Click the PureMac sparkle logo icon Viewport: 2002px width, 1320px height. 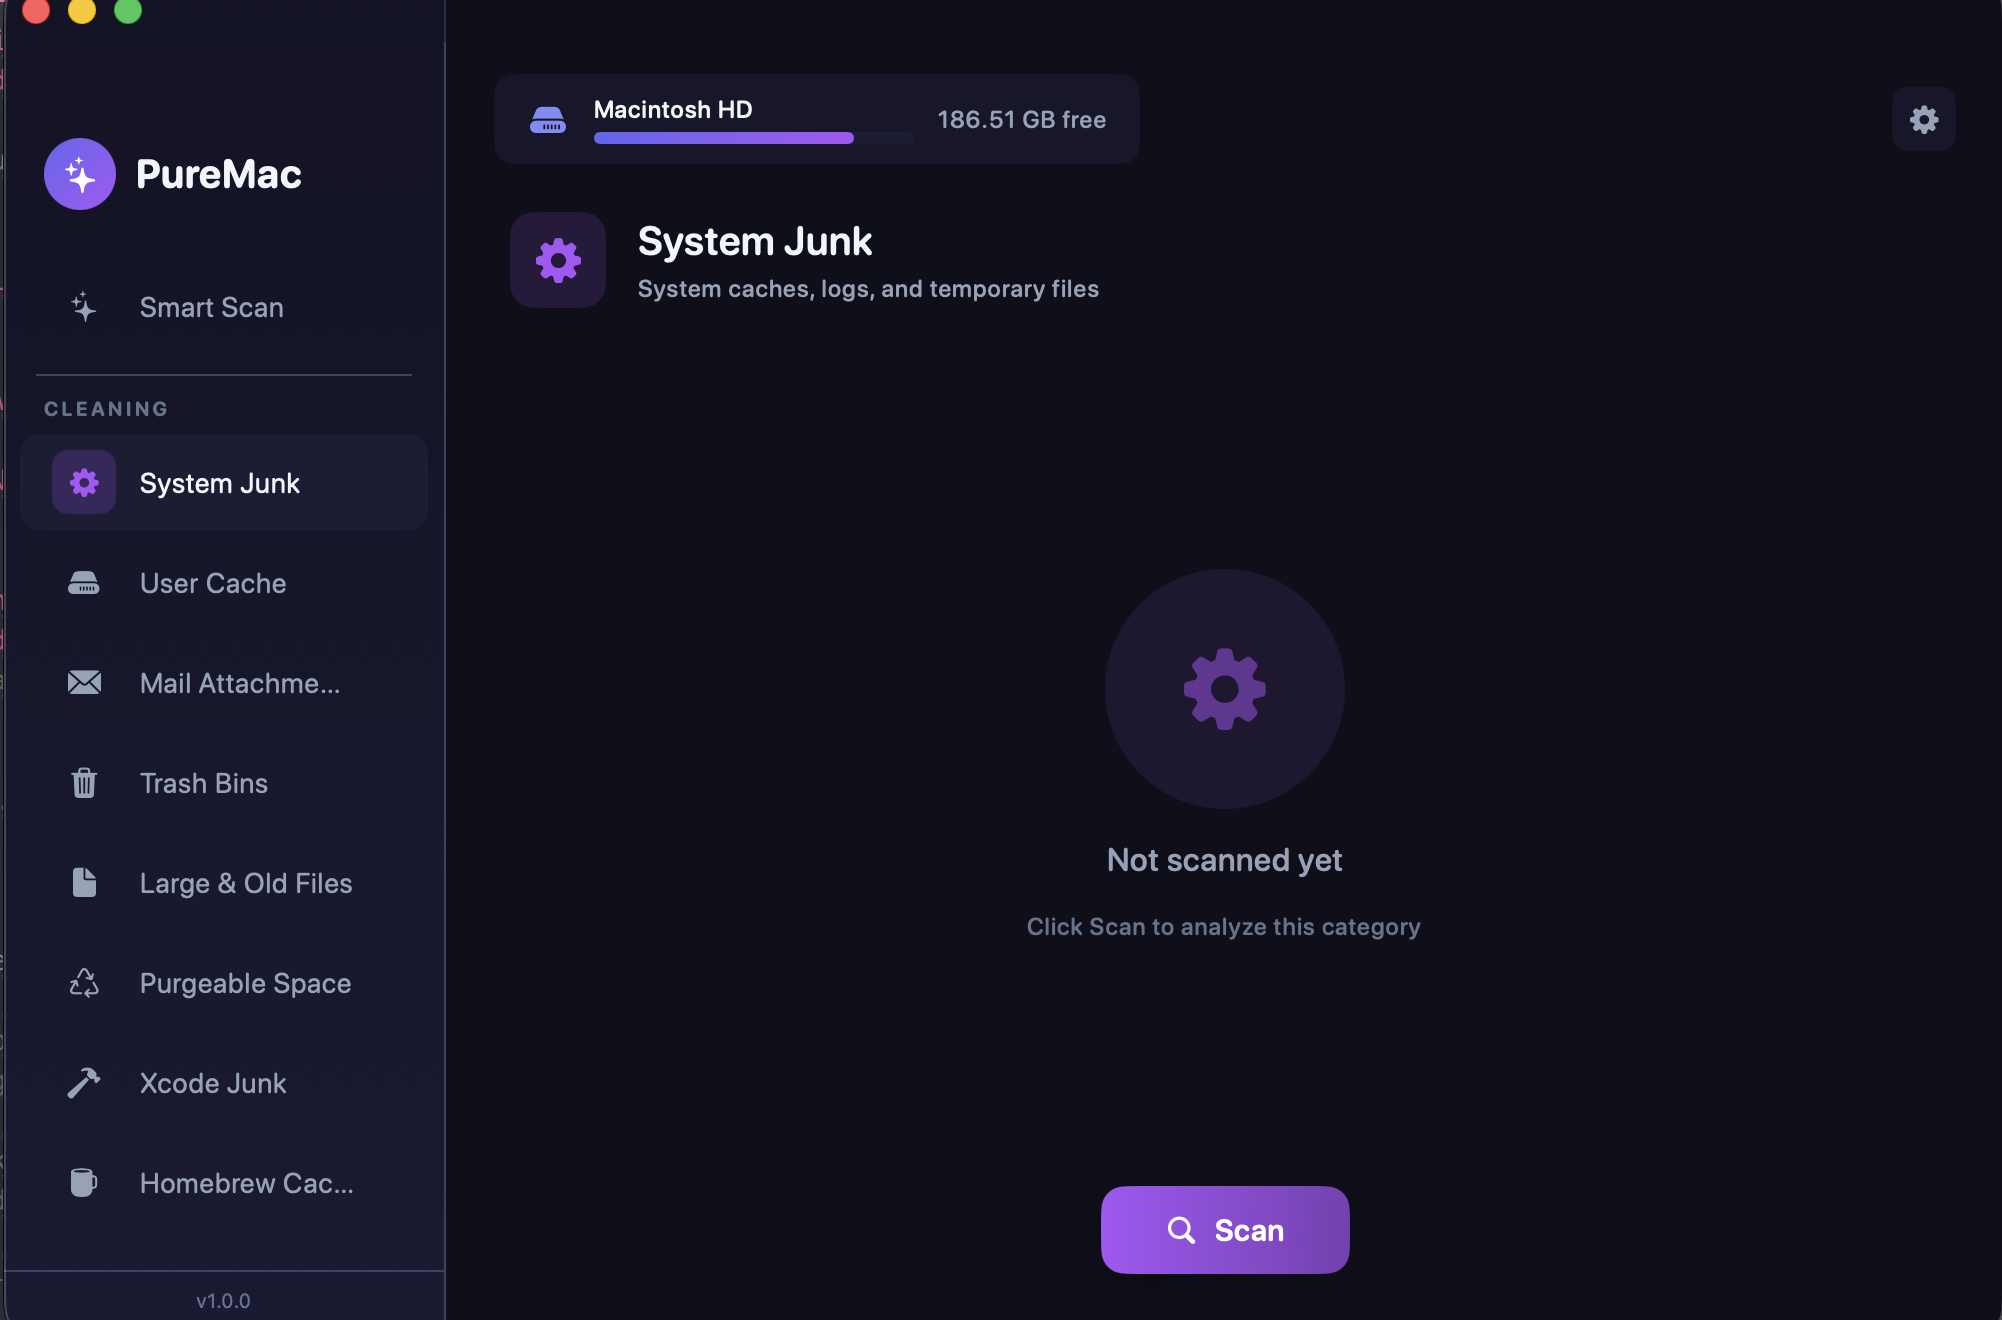pos(80,174)
